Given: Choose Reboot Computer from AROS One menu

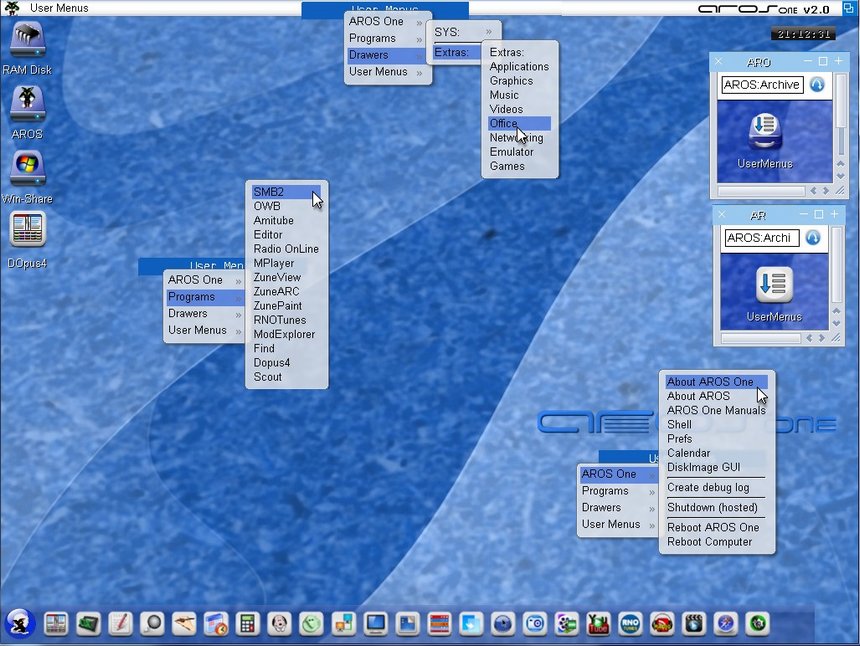Looking at the screenshot, I should 710,542.
